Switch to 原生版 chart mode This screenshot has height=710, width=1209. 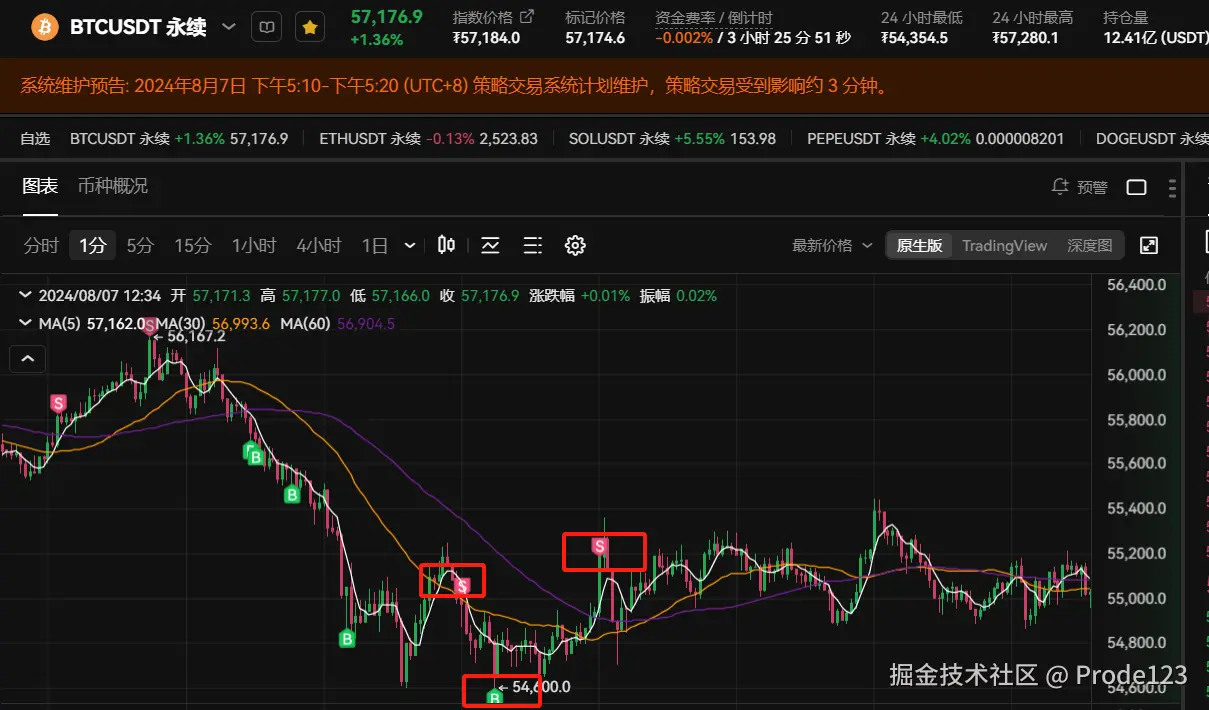point(919,245)
